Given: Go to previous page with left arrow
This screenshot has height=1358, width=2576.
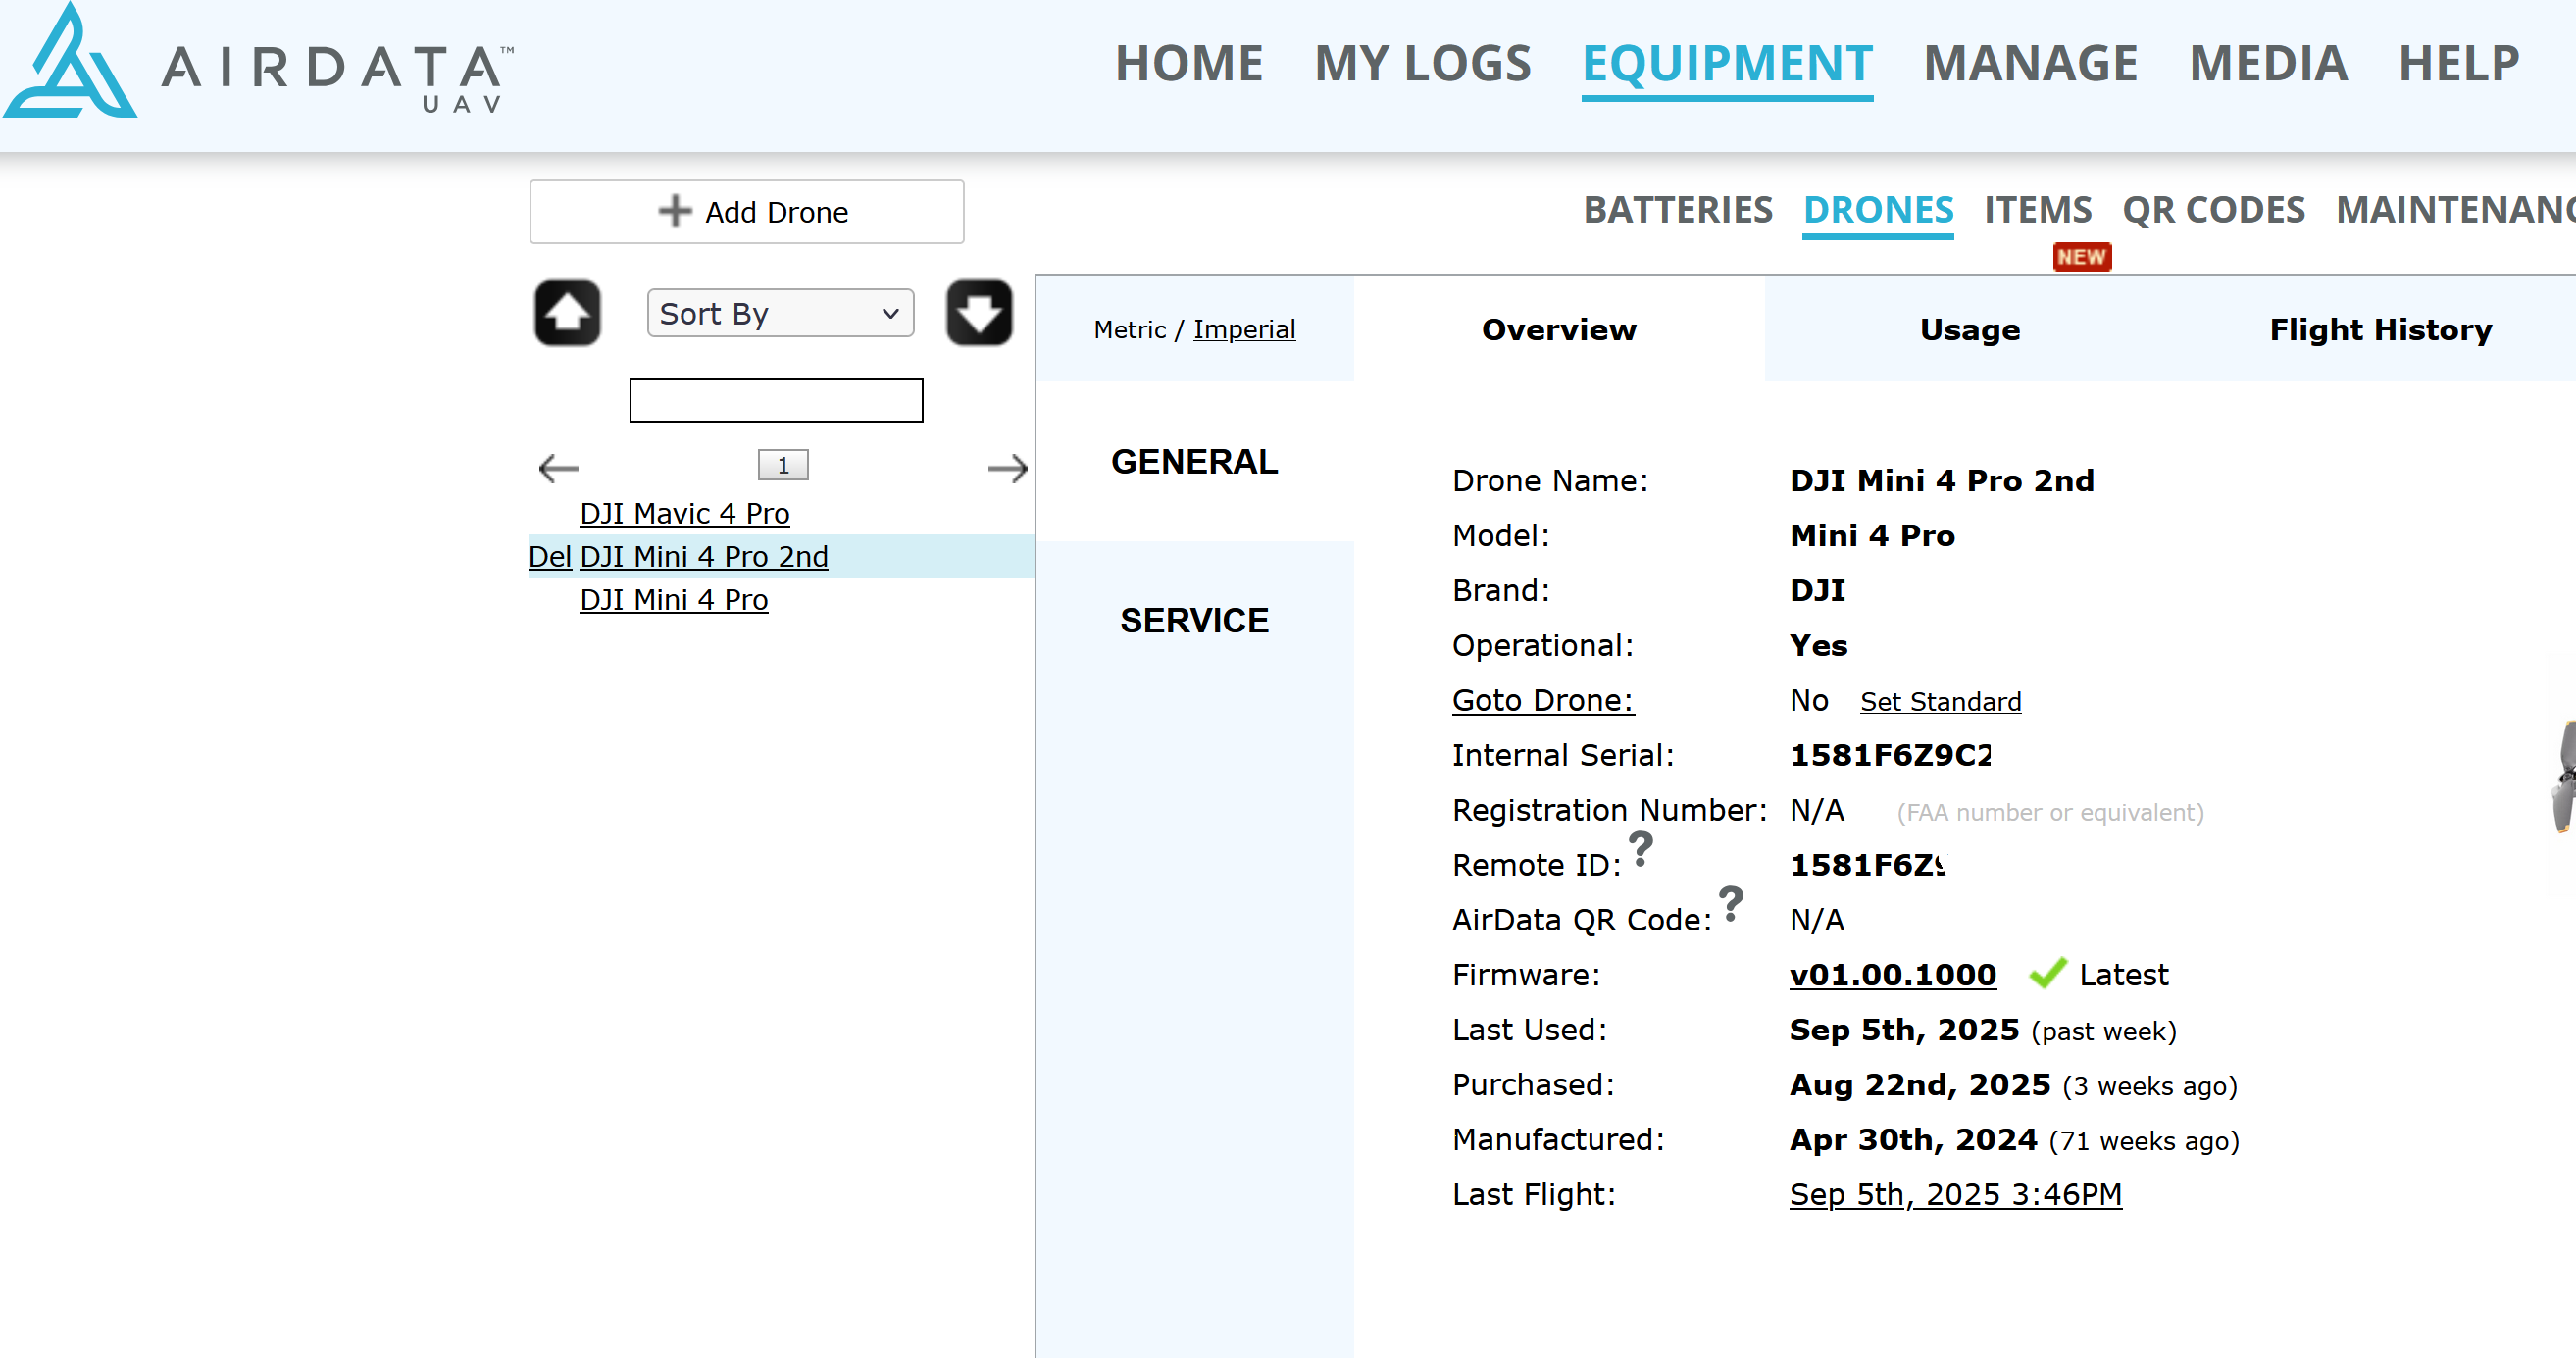Looking at the screenshot, I should (558, 467).
